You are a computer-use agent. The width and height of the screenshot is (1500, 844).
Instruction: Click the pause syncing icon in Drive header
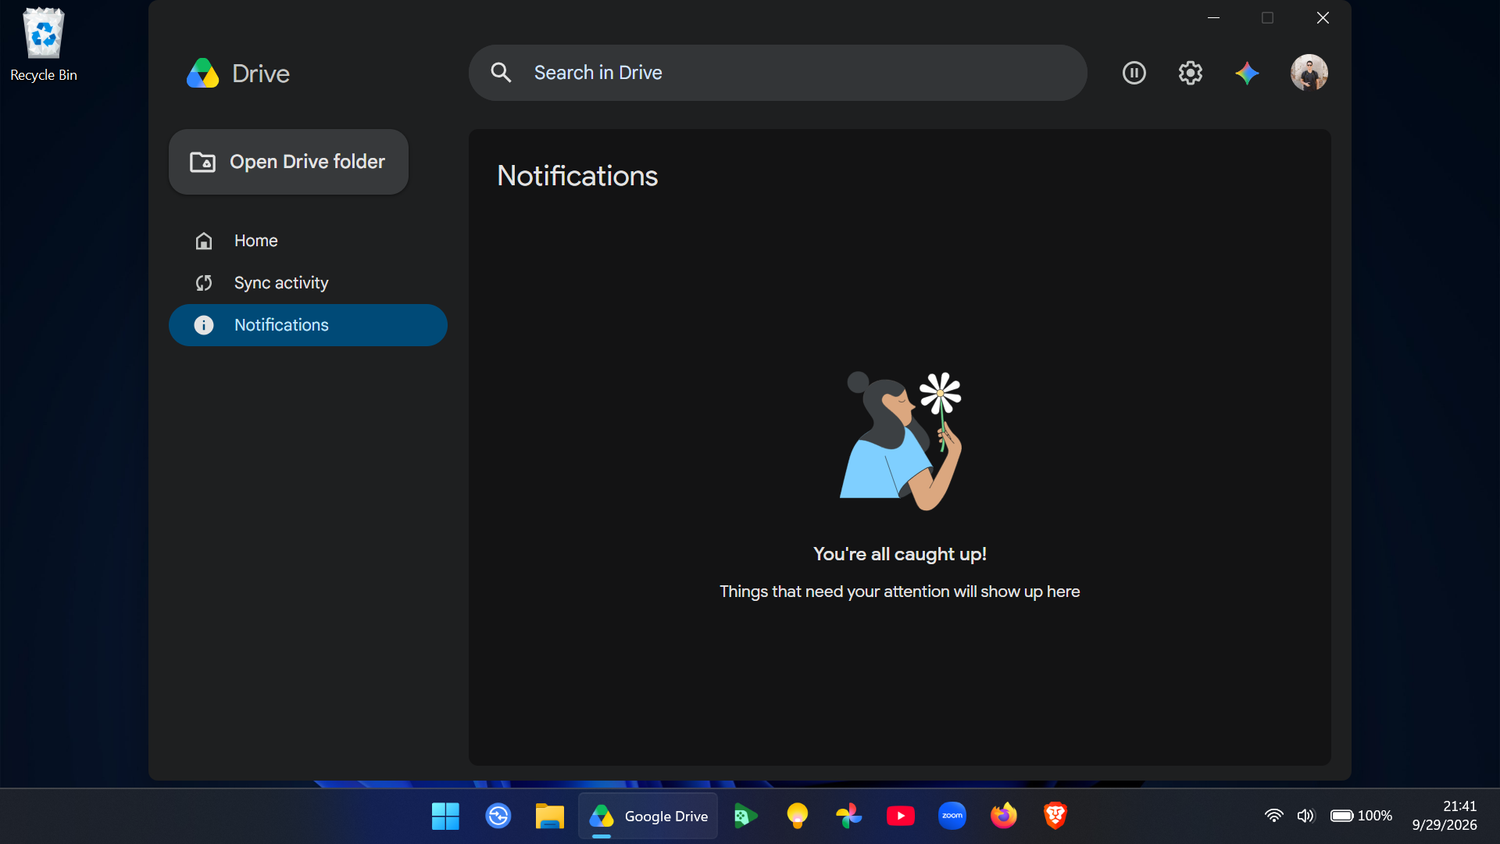1134,73
